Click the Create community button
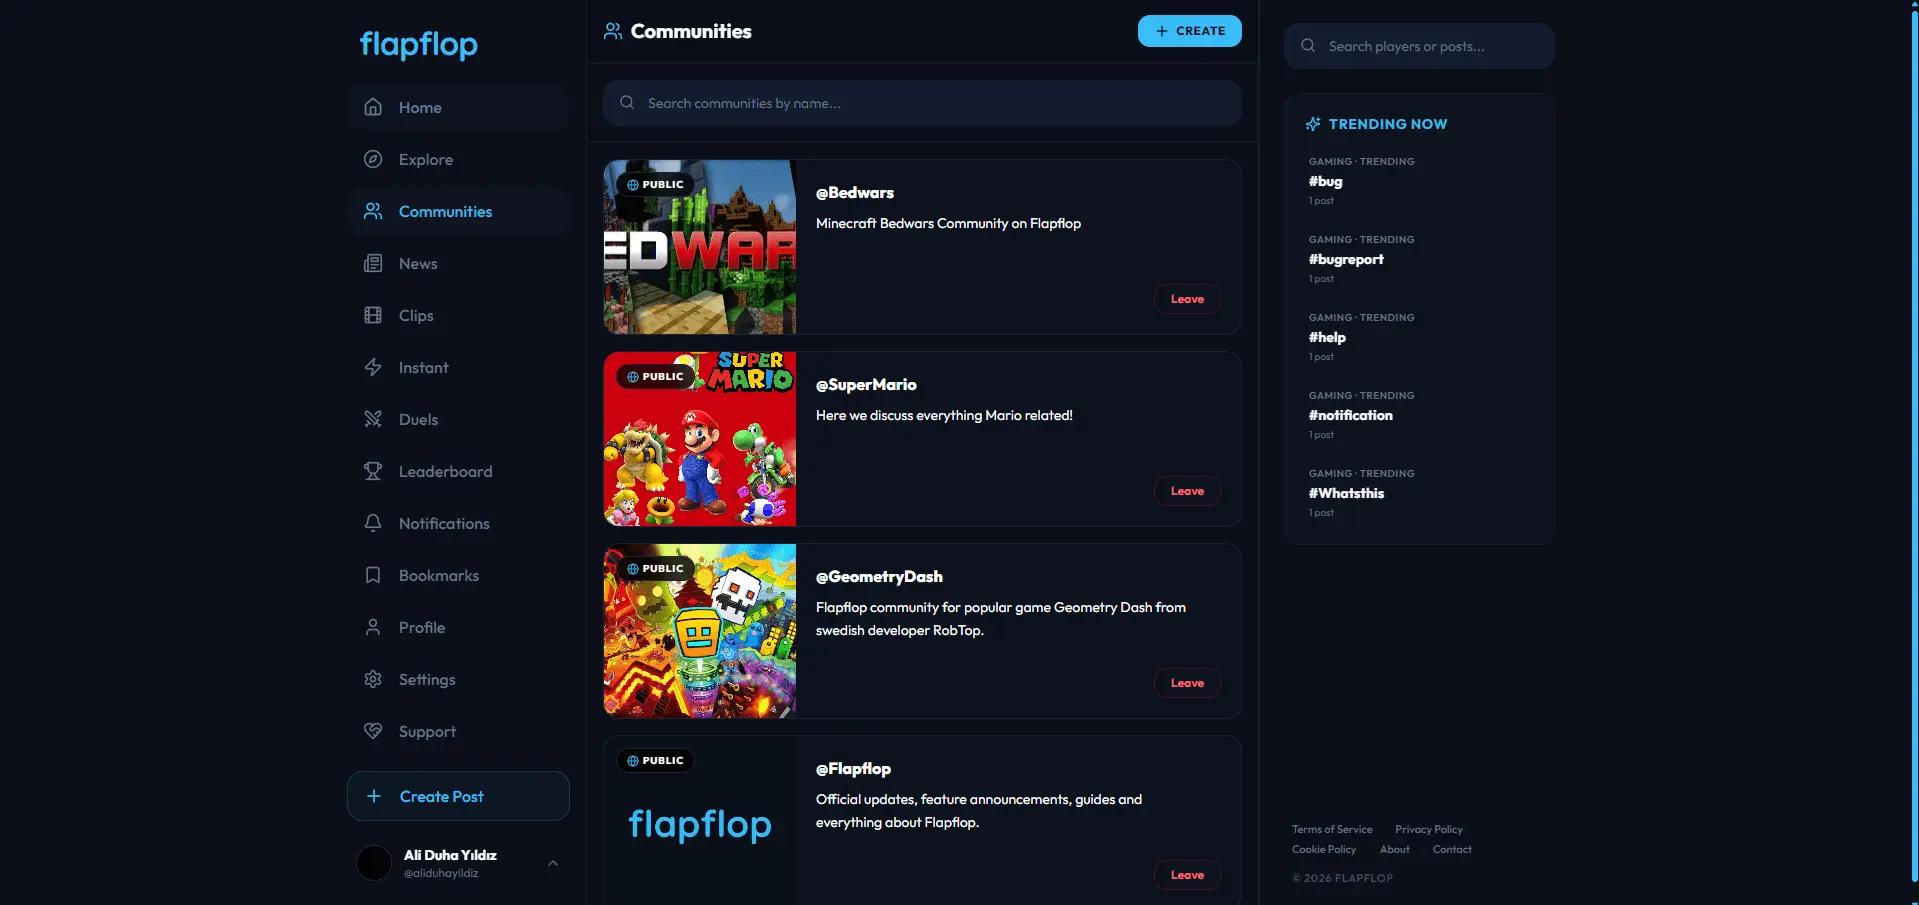Screen dimensions: 1919x905 click(x=1189, y=31)
